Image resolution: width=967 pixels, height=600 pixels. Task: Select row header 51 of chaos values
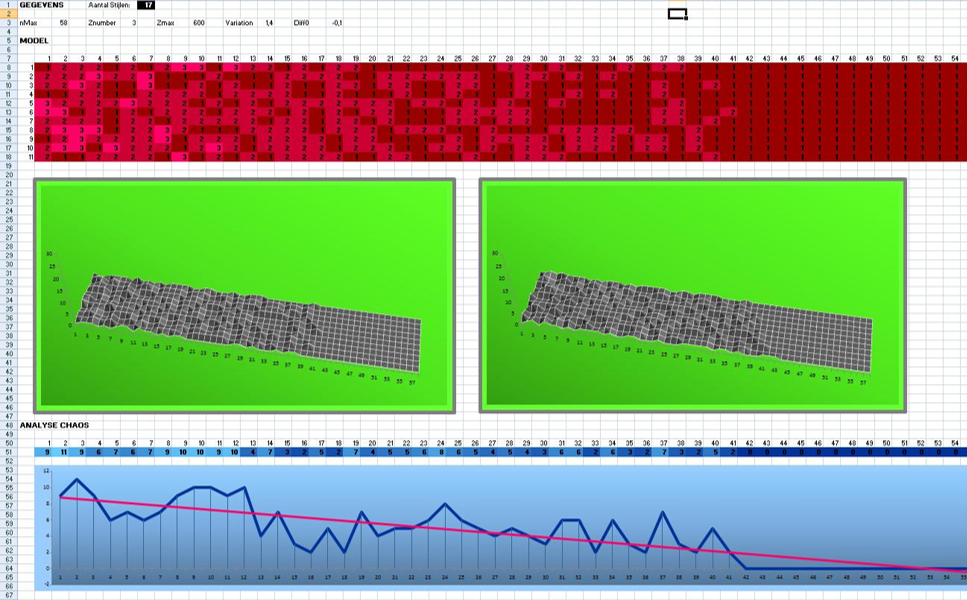[x=9, y=452]
